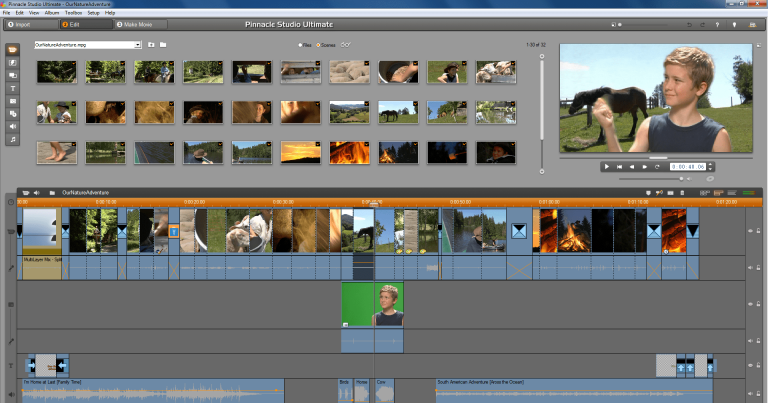The width and height of the screenshot is (768, 403).
Task: Open the OurNatureAdventure.mpg file dropdown
Action: [x=138, y=45]
